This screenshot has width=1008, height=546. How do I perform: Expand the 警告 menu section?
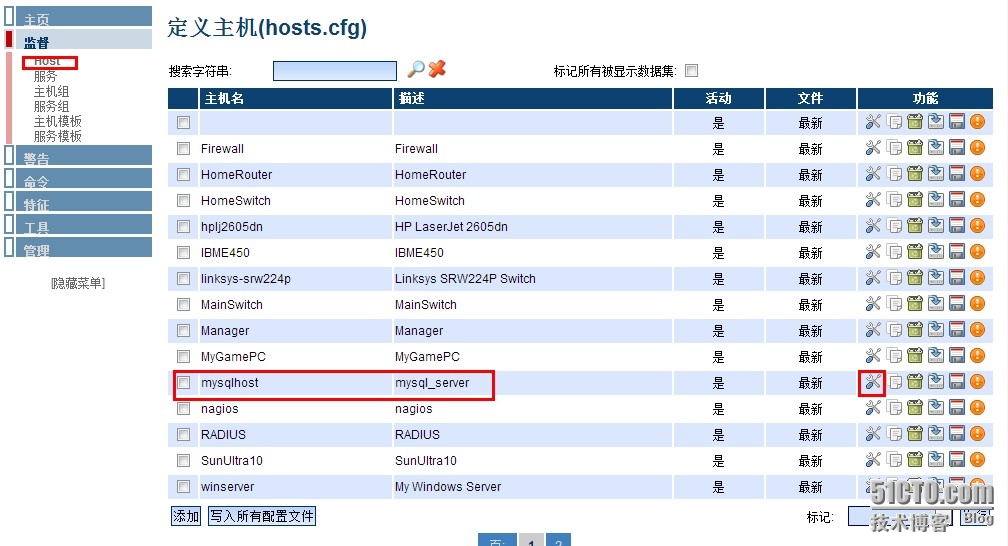(x=84, y=156)
